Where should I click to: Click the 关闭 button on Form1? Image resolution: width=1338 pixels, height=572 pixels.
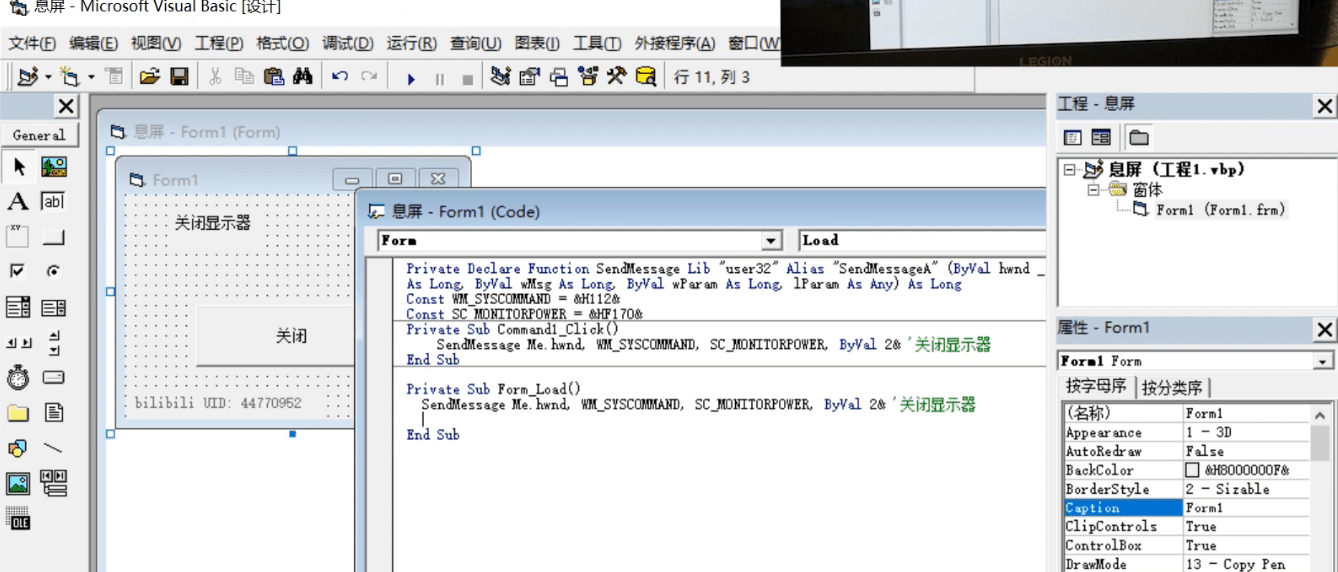275,336
